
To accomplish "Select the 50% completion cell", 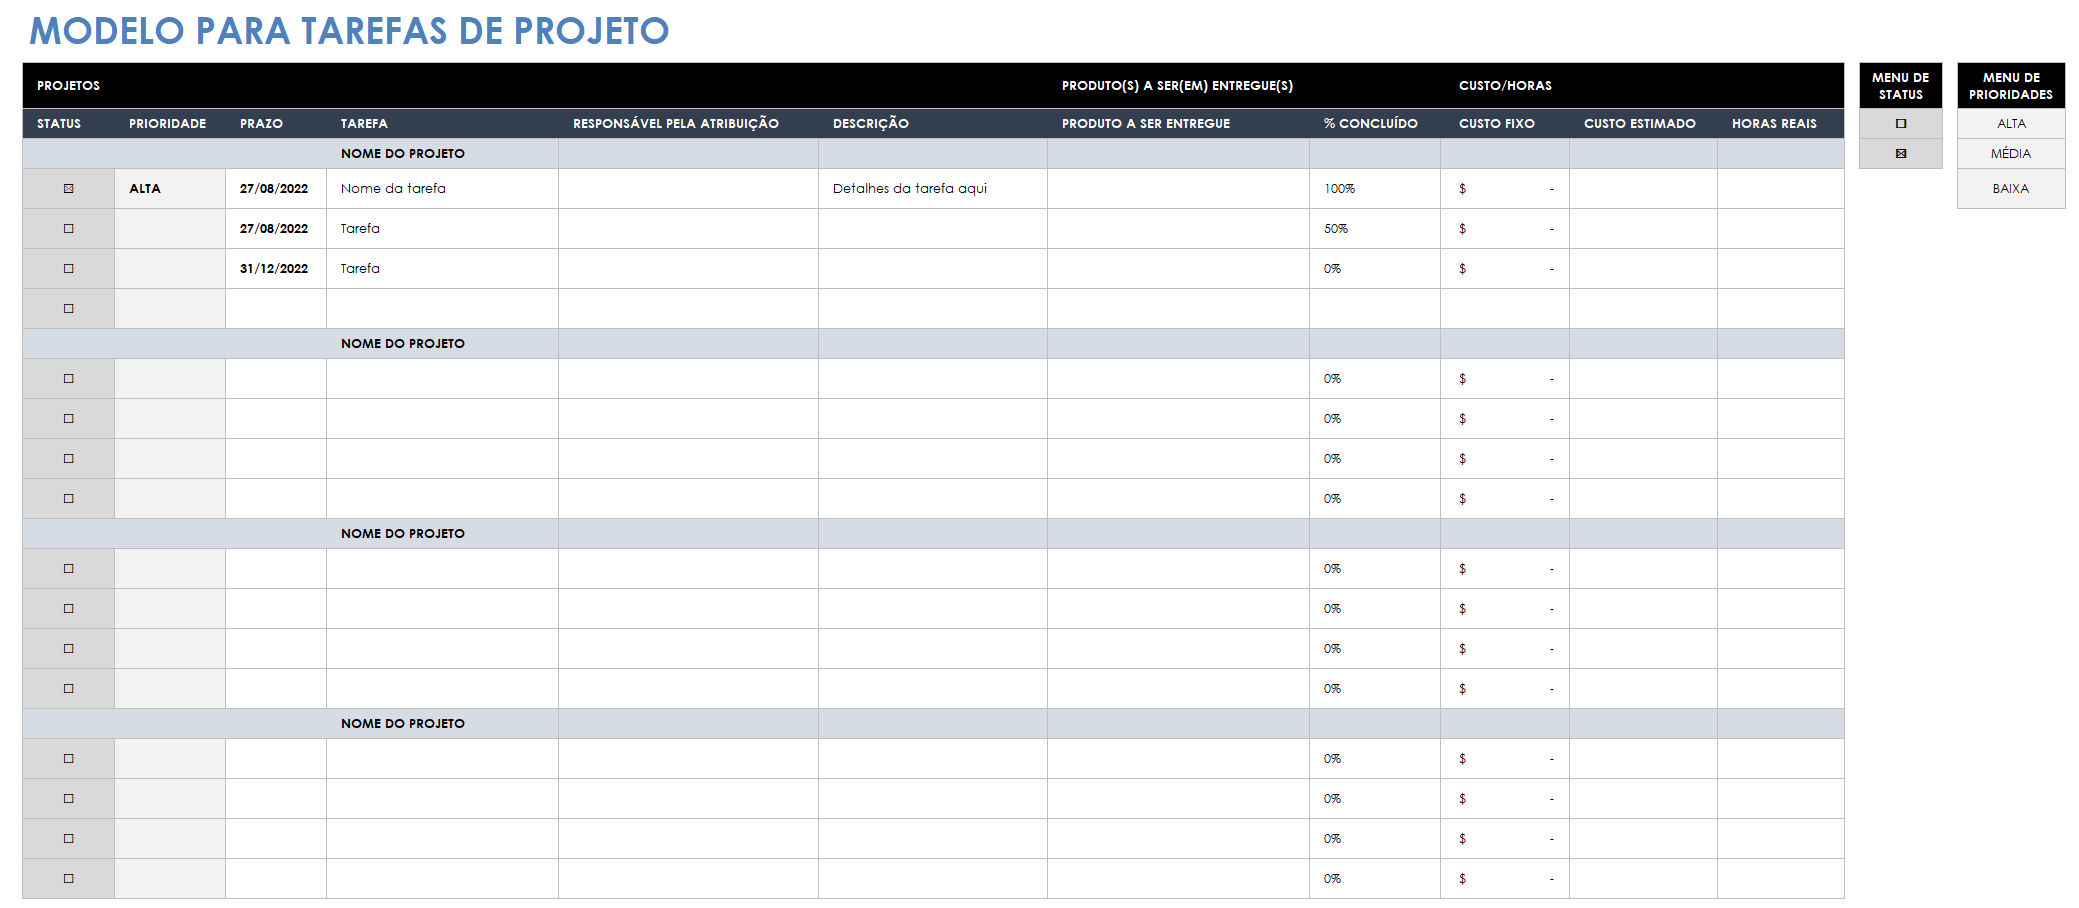I will pos(1375,228).
